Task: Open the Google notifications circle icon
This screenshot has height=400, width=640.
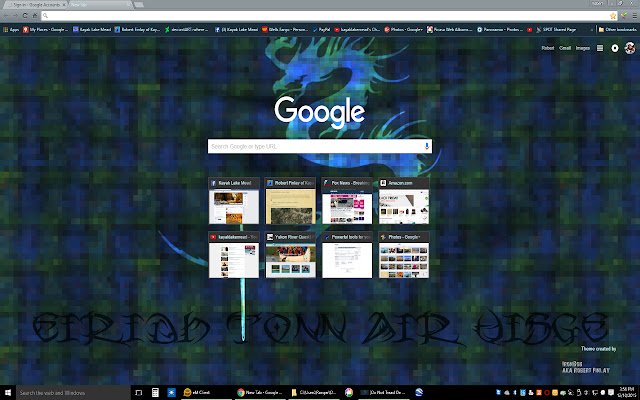Action: click(x=615, y=48)
